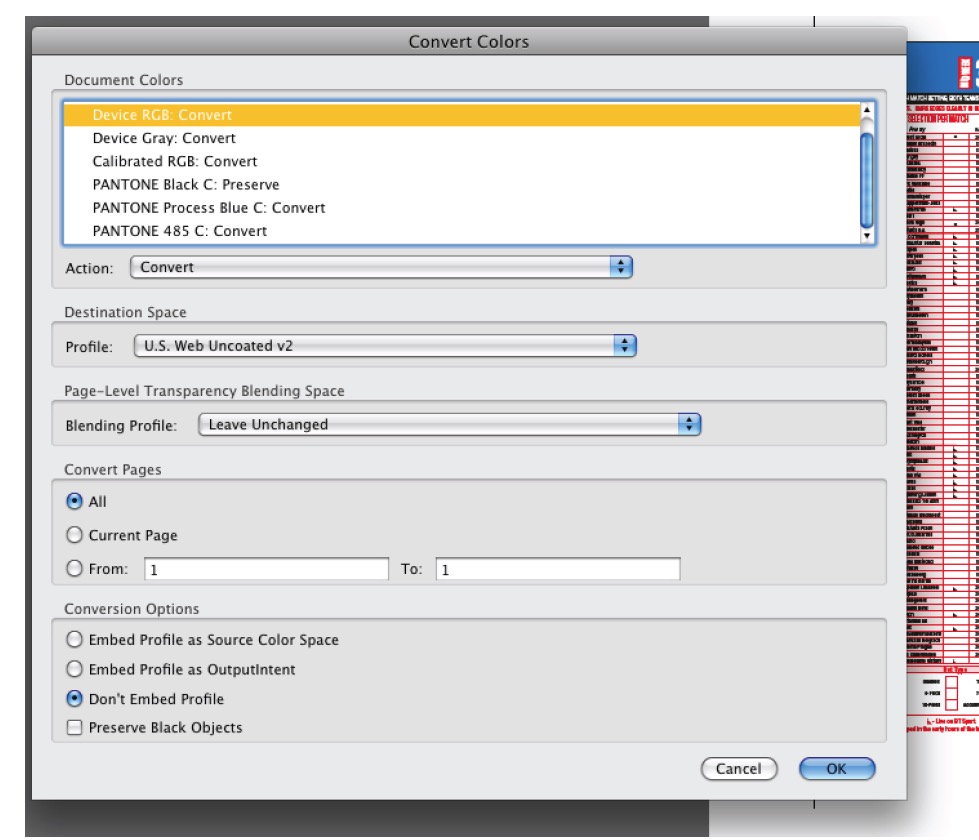Select Device RGB: Convert list entry
979x840 pixels.
162,115
